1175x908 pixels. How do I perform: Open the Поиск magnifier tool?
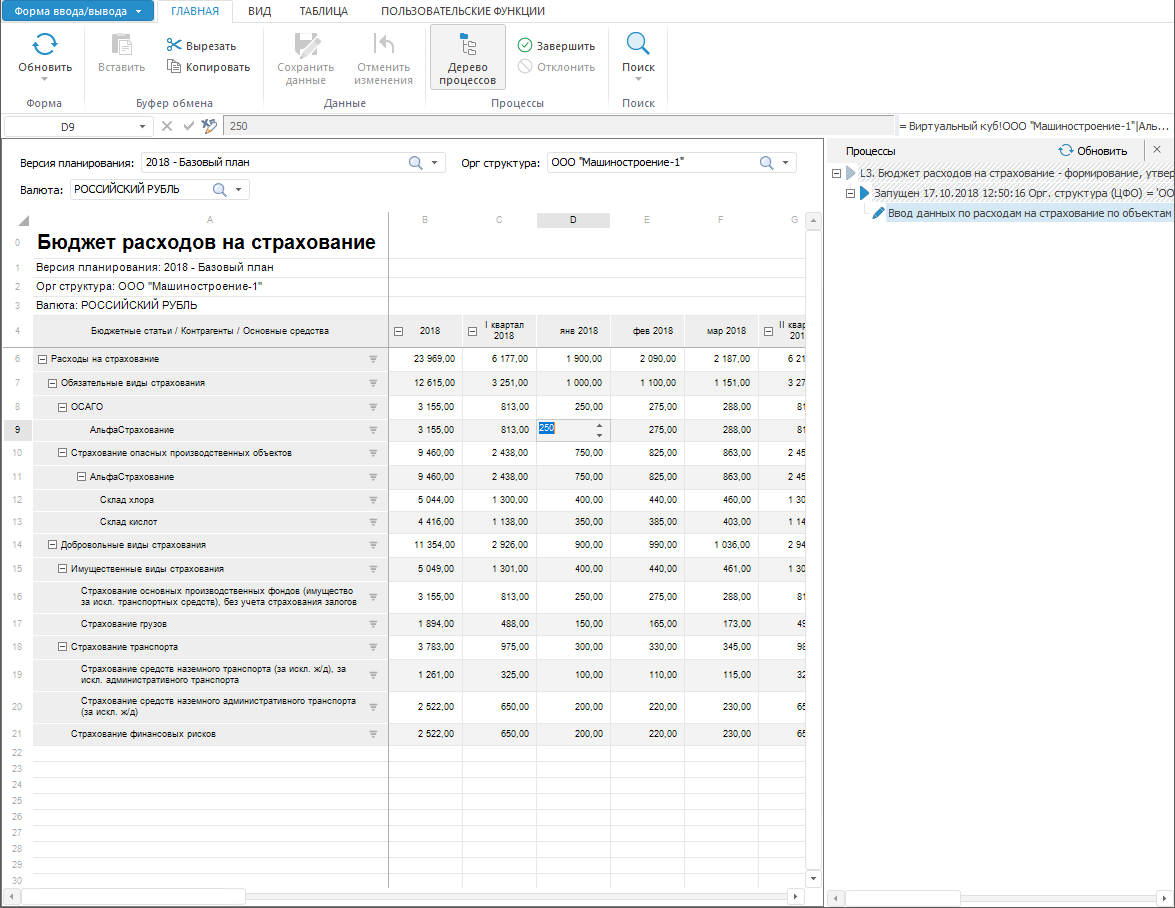[x=638, y=44]
